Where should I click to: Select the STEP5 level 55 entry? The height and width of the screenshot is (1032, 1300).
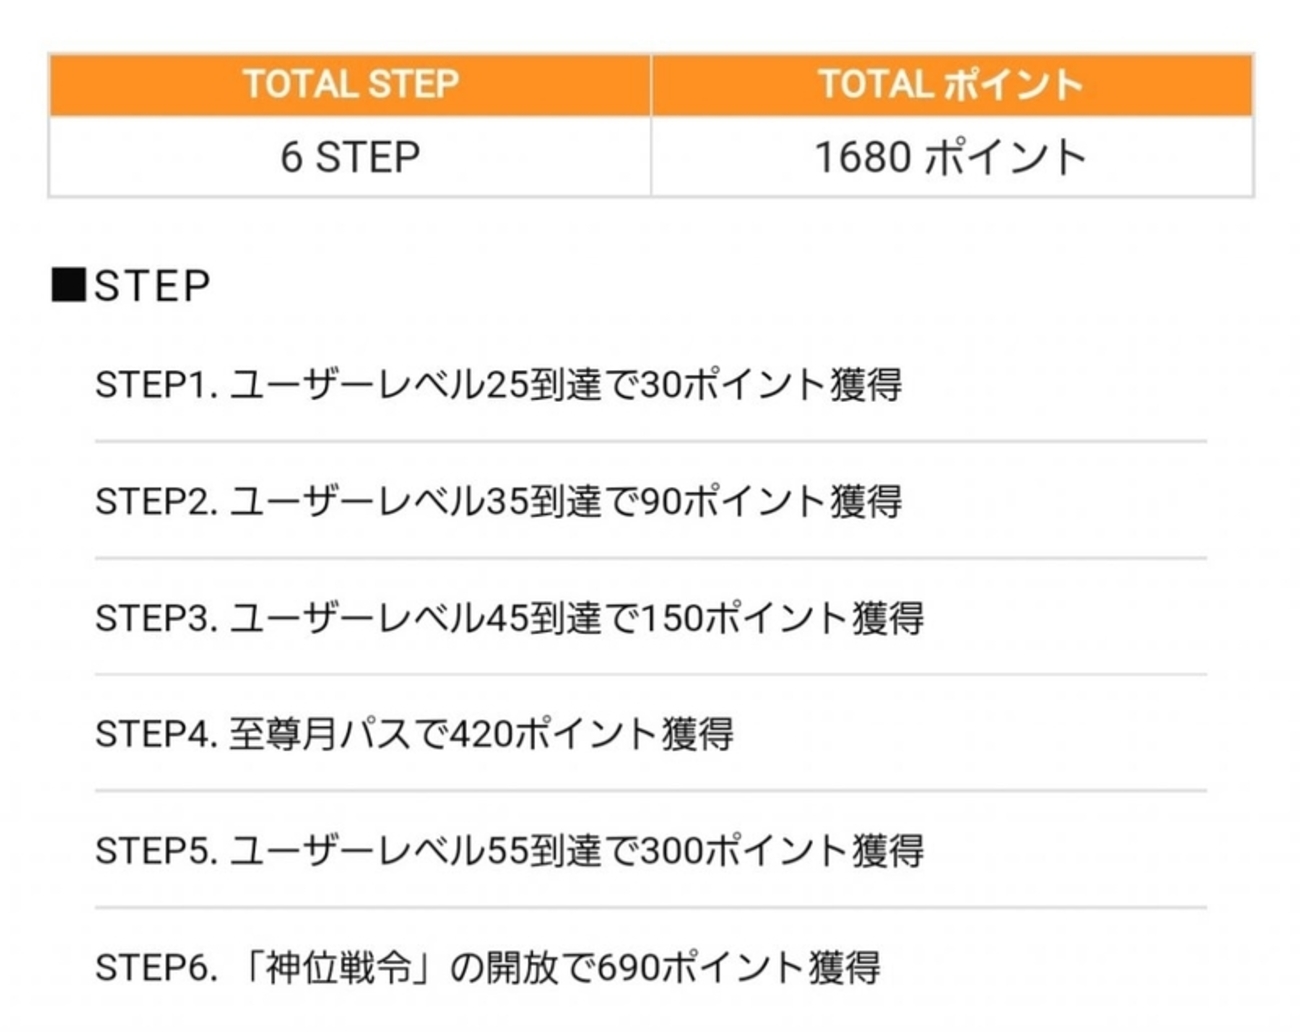(509, 851)
